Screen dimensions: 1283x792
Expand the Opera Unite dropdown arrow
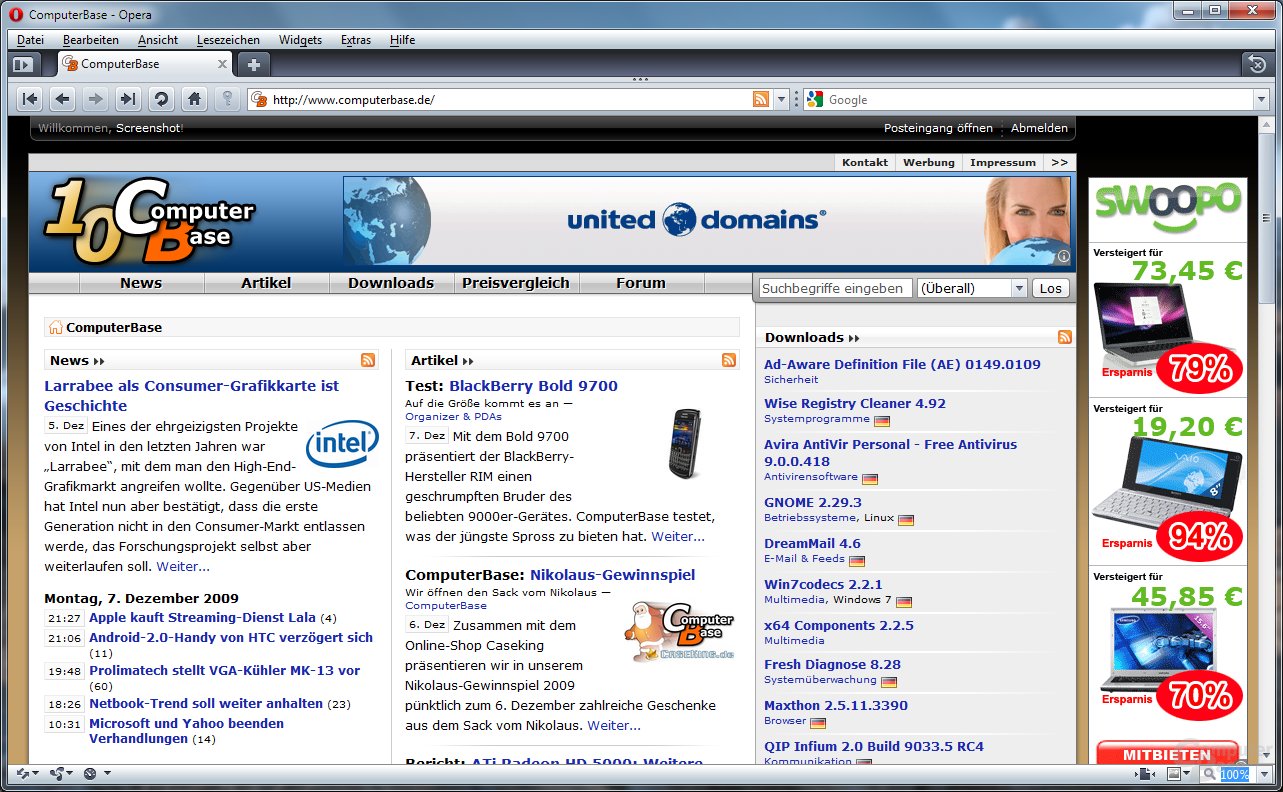click(70, 774)
